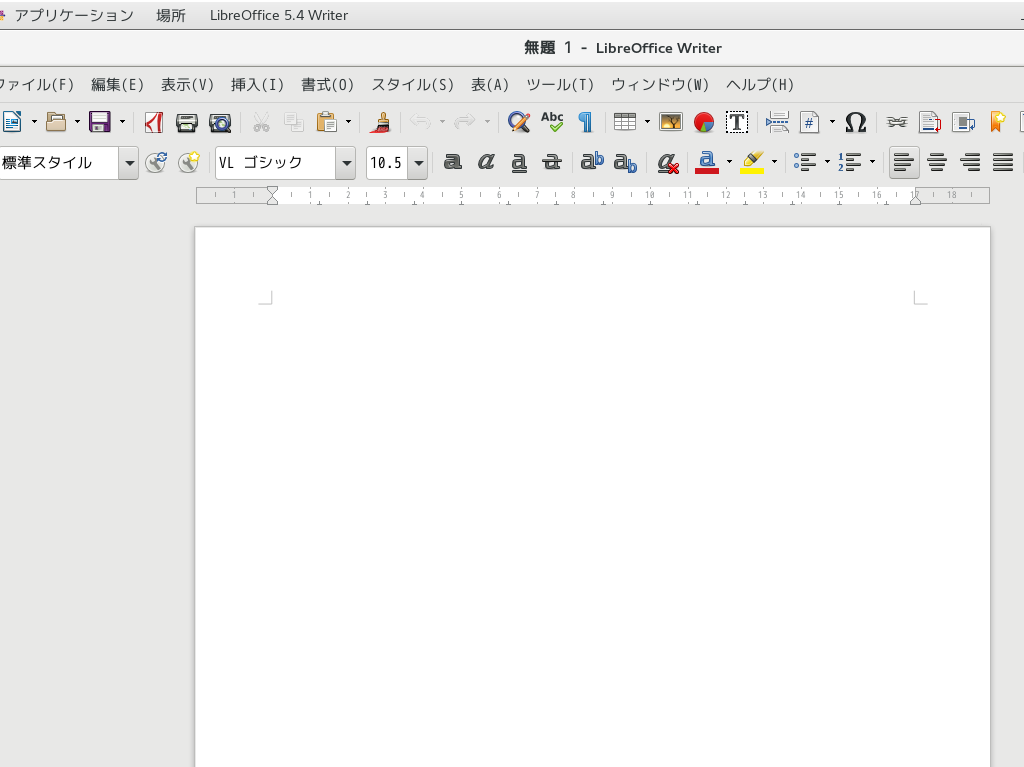The image size is (1024, 767).
Task: Open the ツール(T) menu
Action: (x=560, y=85)
